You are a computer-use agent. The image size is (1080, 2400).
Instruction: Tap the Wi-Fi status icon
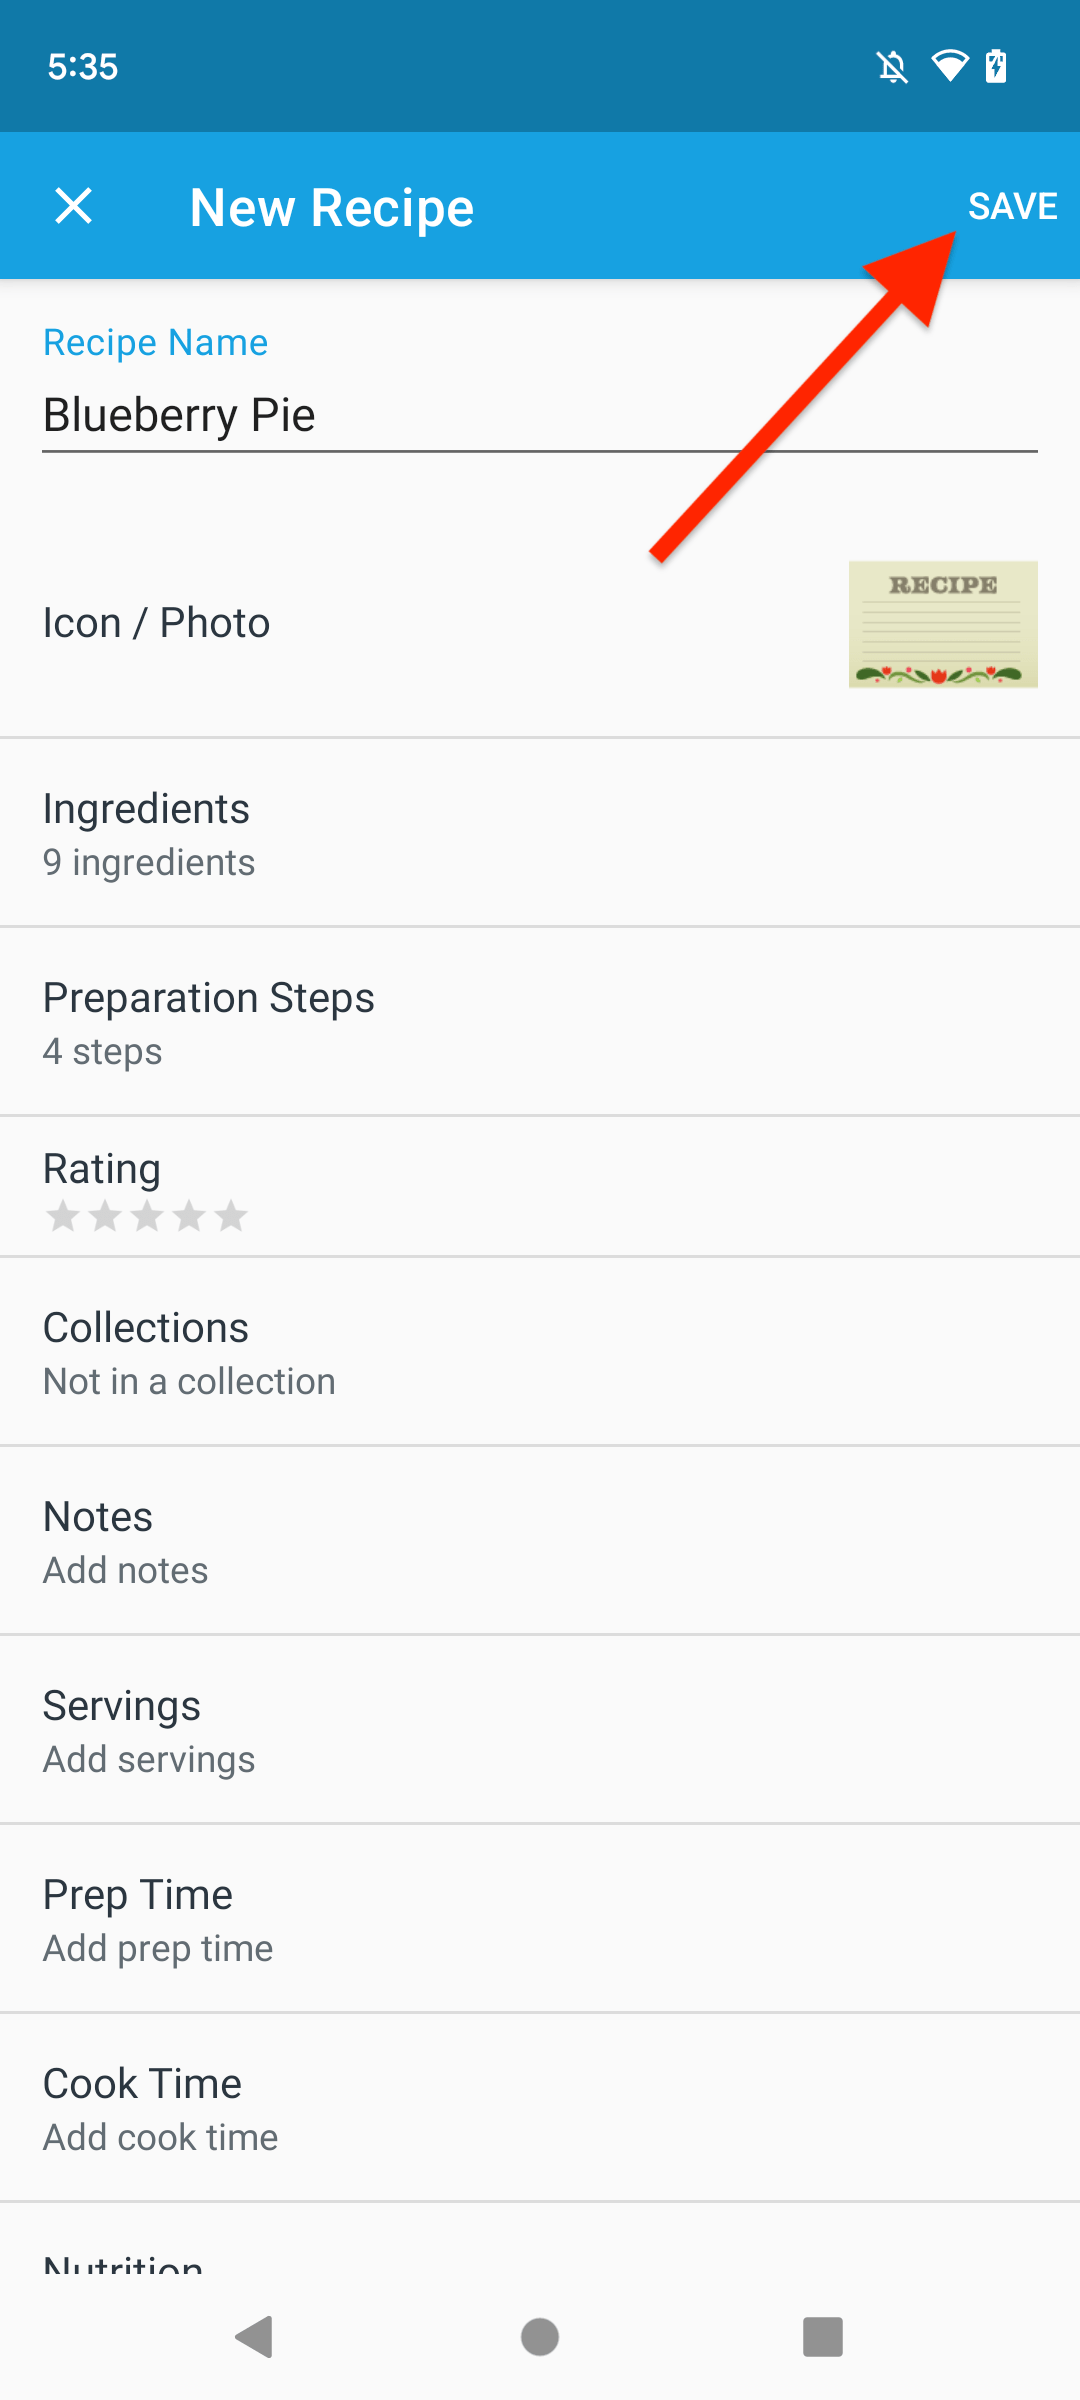949,66
